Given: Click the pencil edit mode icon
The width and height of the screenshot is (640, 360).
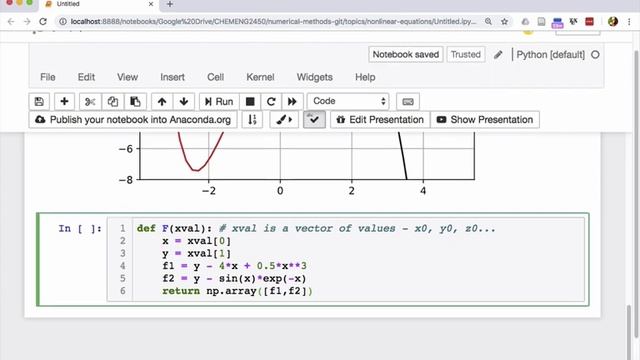Looking at the screenshot, I should coord(498,55).
